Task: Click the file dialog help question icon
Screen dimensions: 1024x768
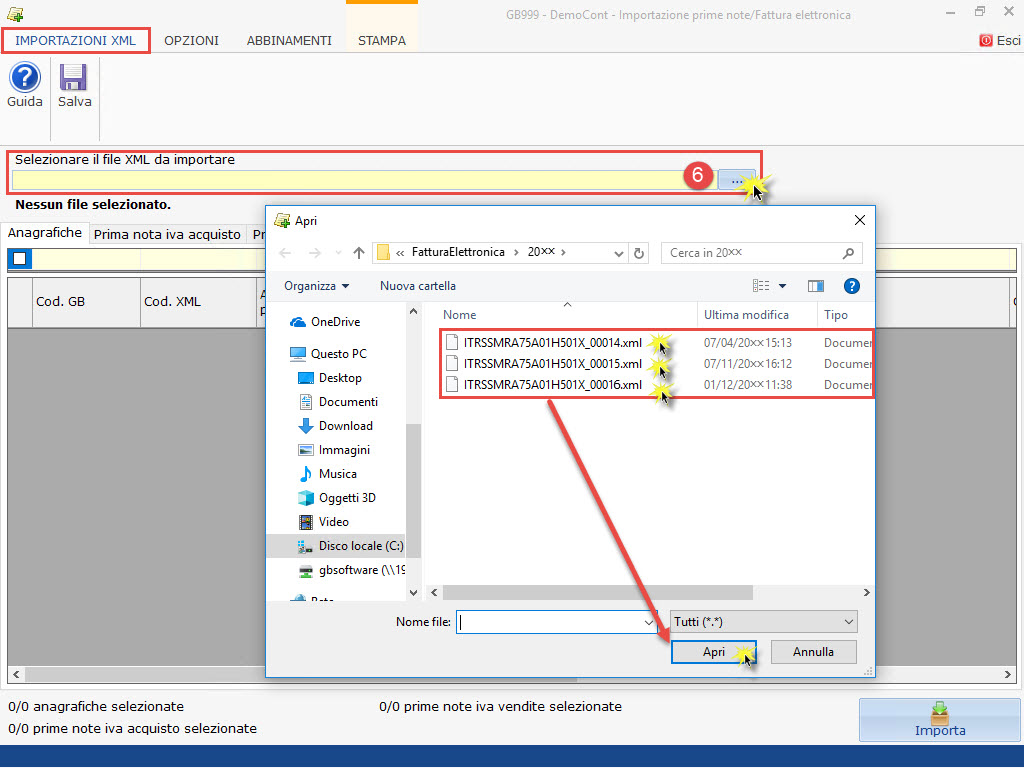Action: pyautogui.click(x=852, y=286)
